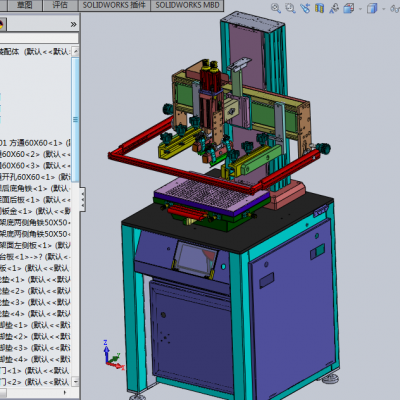Switch to the 评估 tab
Screen dimensions: 400x400
click(x=60, y=5)
